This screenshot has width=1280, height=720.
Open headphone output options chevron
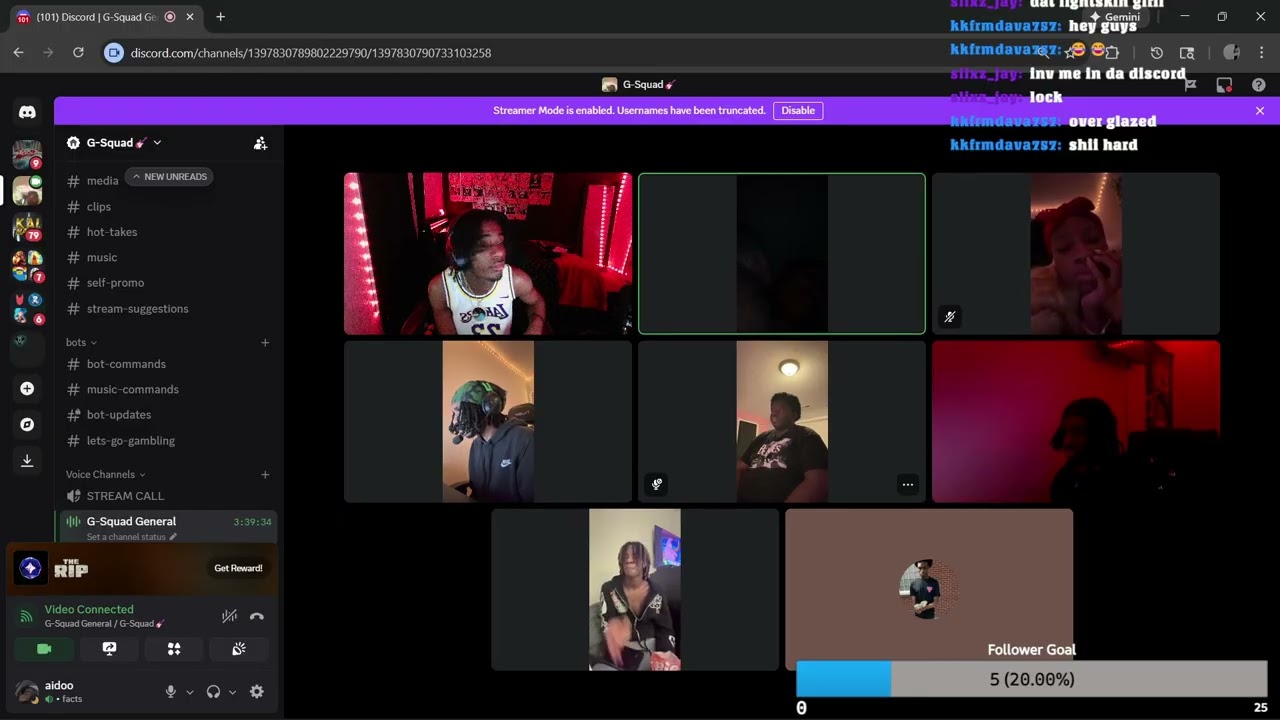tap(232, 692)
